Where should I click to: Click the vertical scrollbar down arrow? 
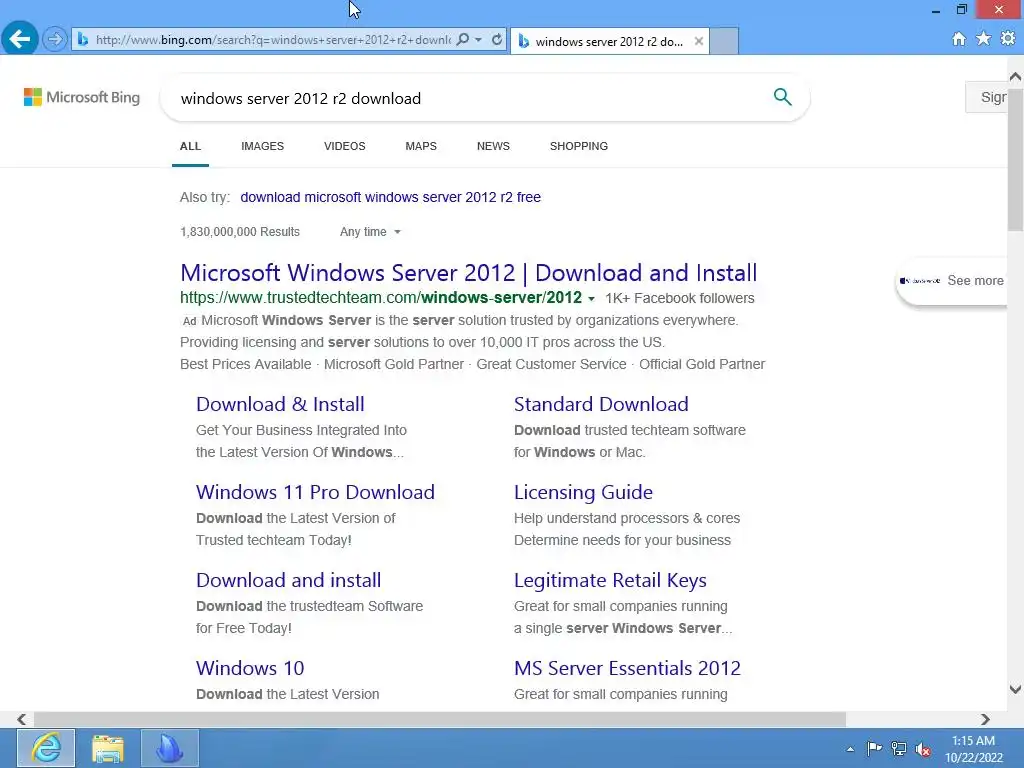(x=1015, y=689)
